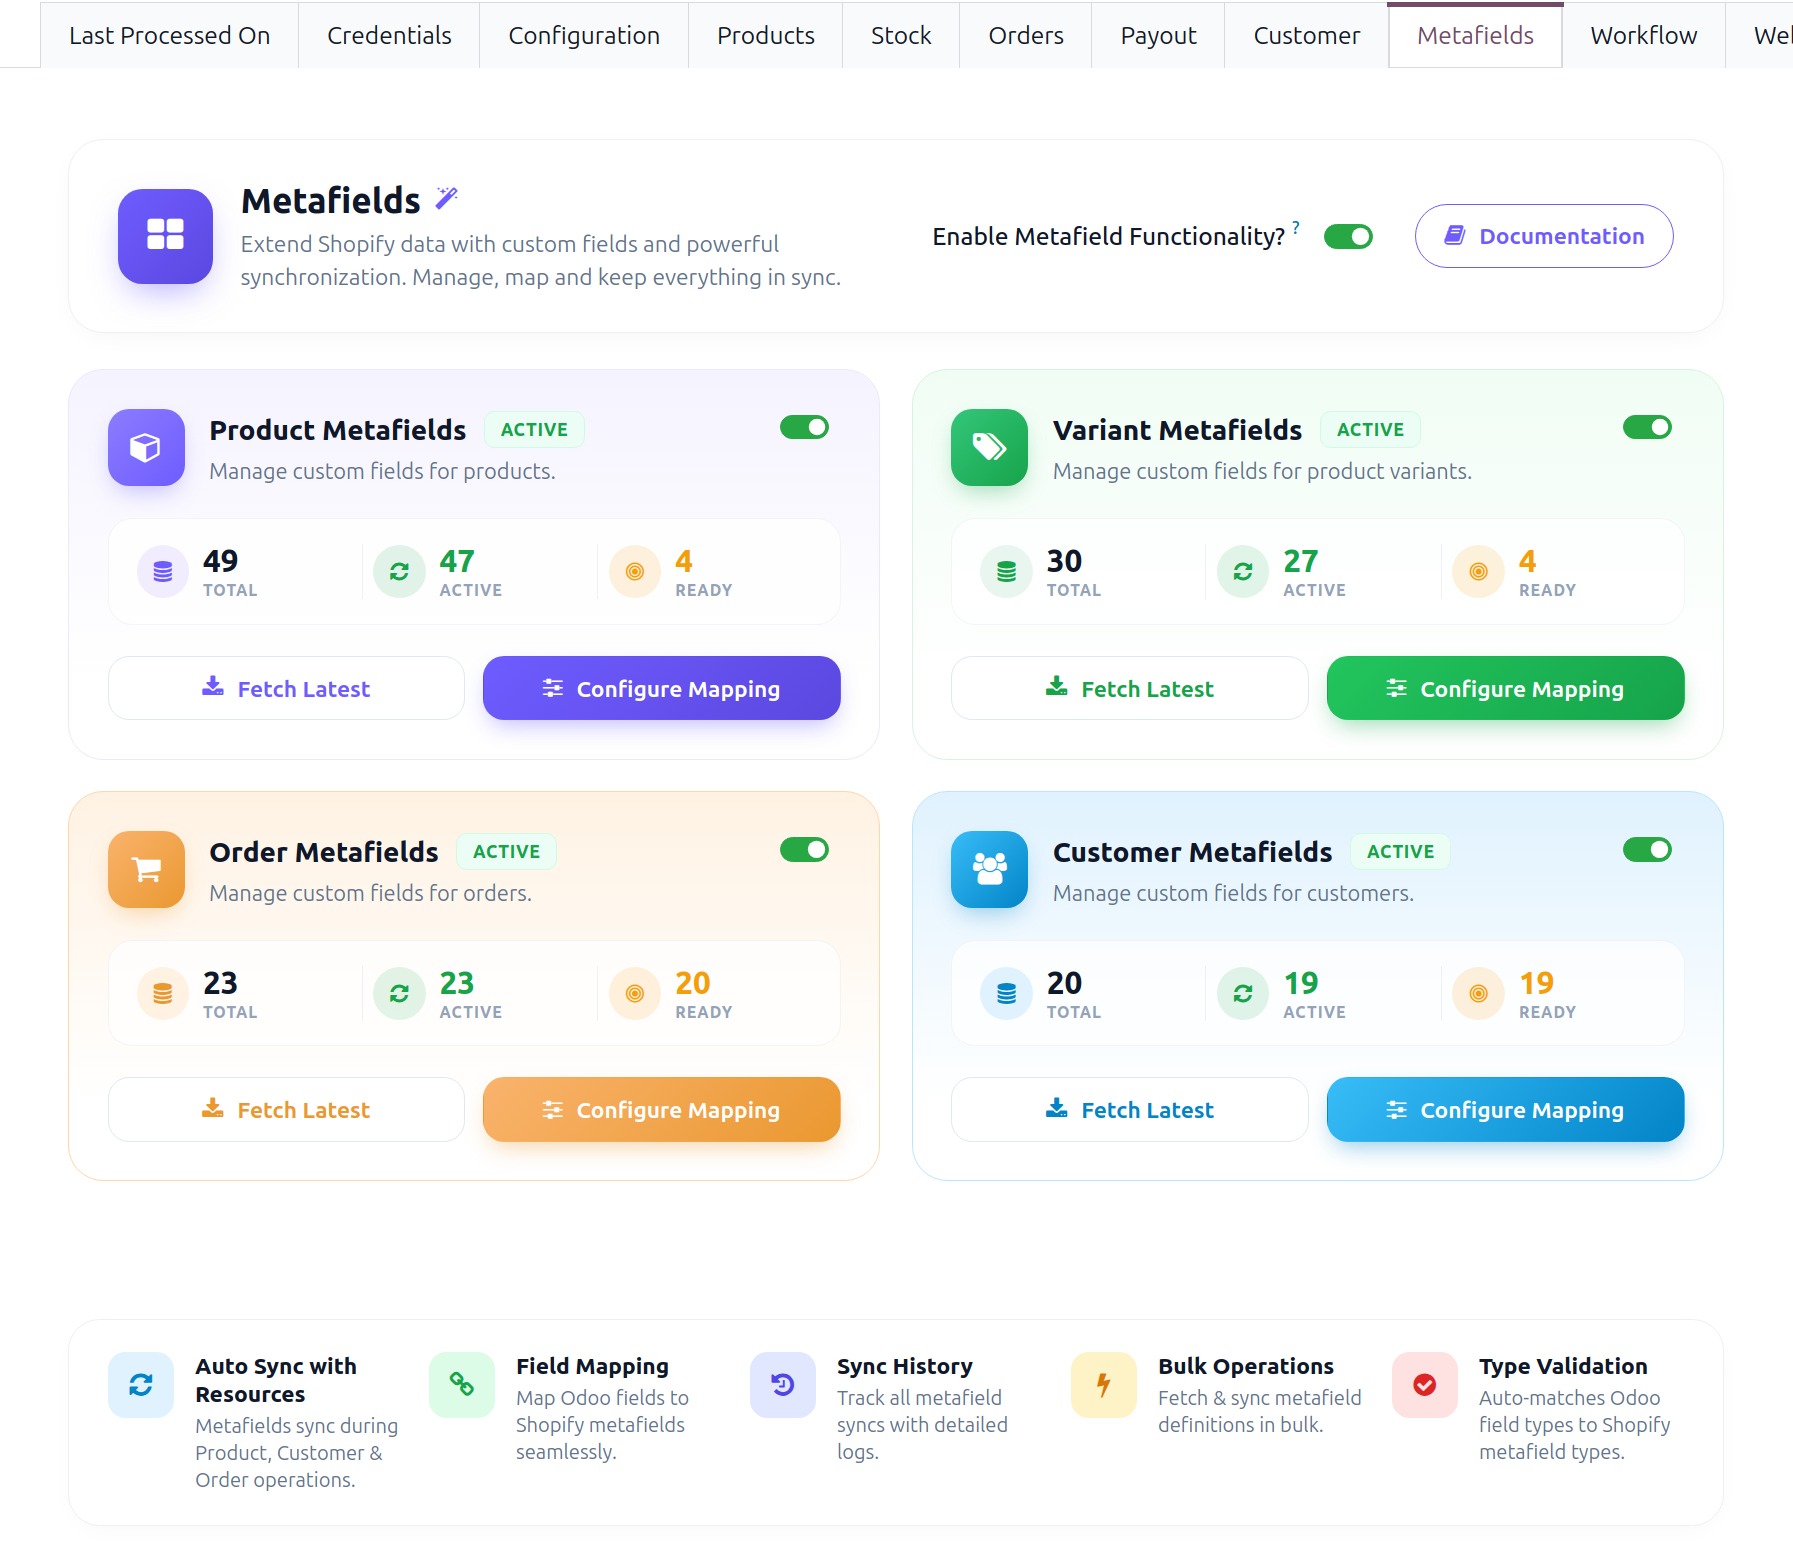Open the Documentation link button
Image resolution: width=1793 pixels, height=1558 pixels.
(1544, 236)
